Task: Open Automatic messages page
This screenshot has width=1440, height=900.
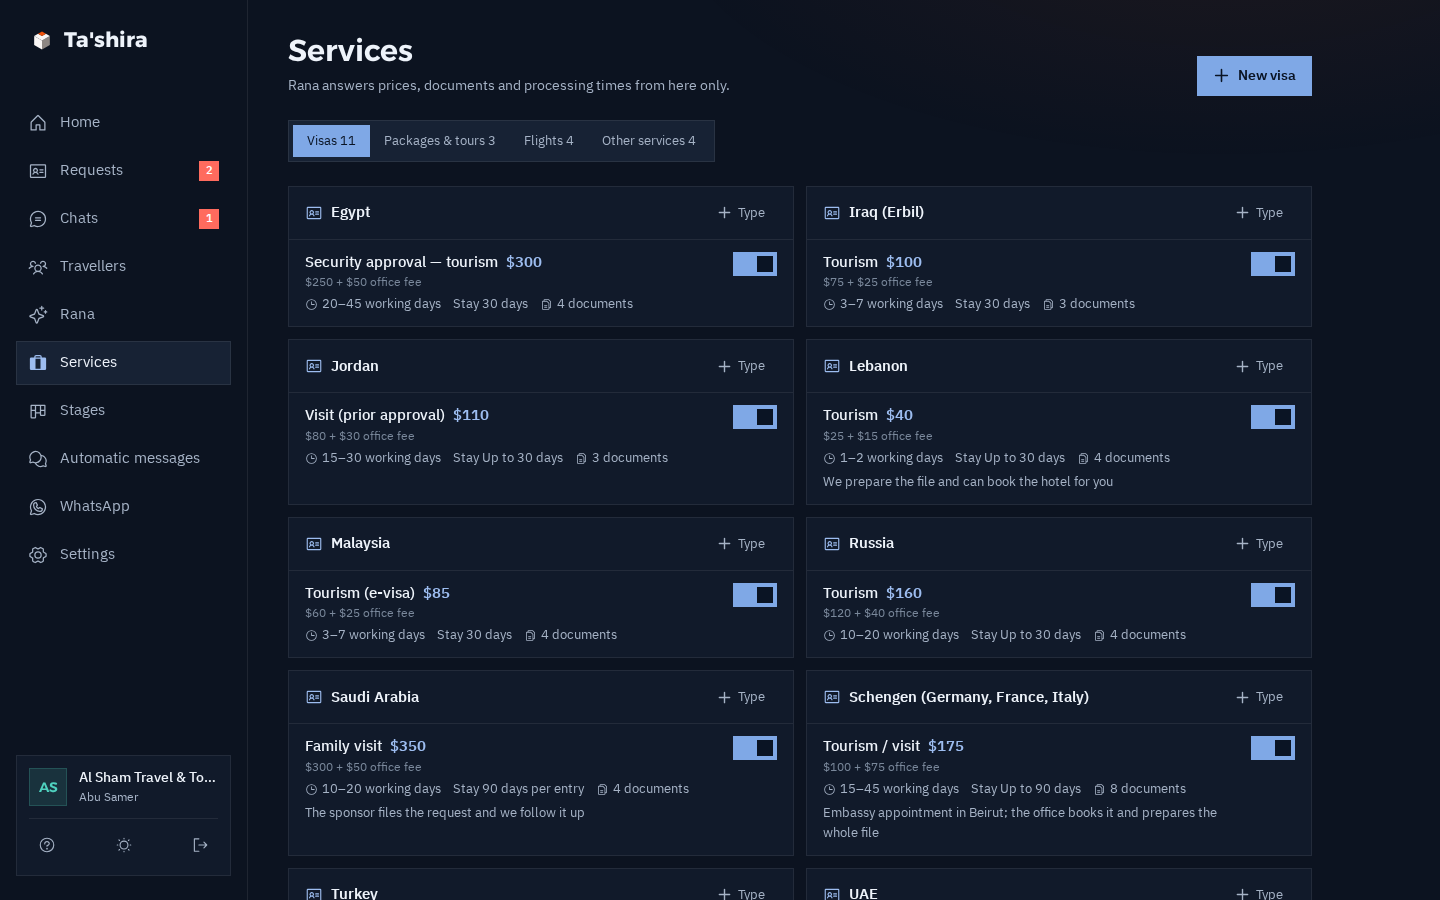Action: [123, 459]
